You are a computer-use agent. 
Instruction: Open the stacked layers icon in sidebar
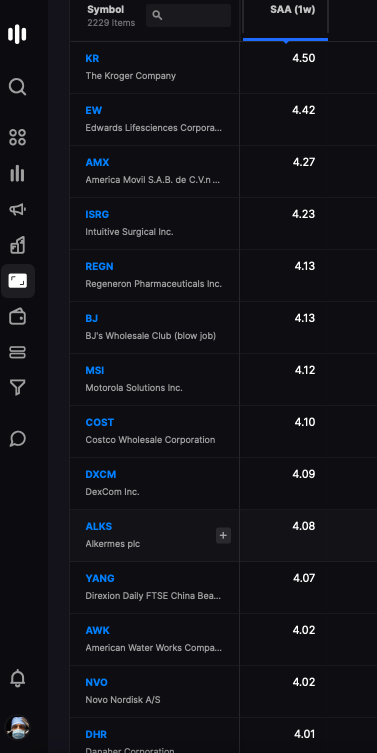(x=17, y=352)
